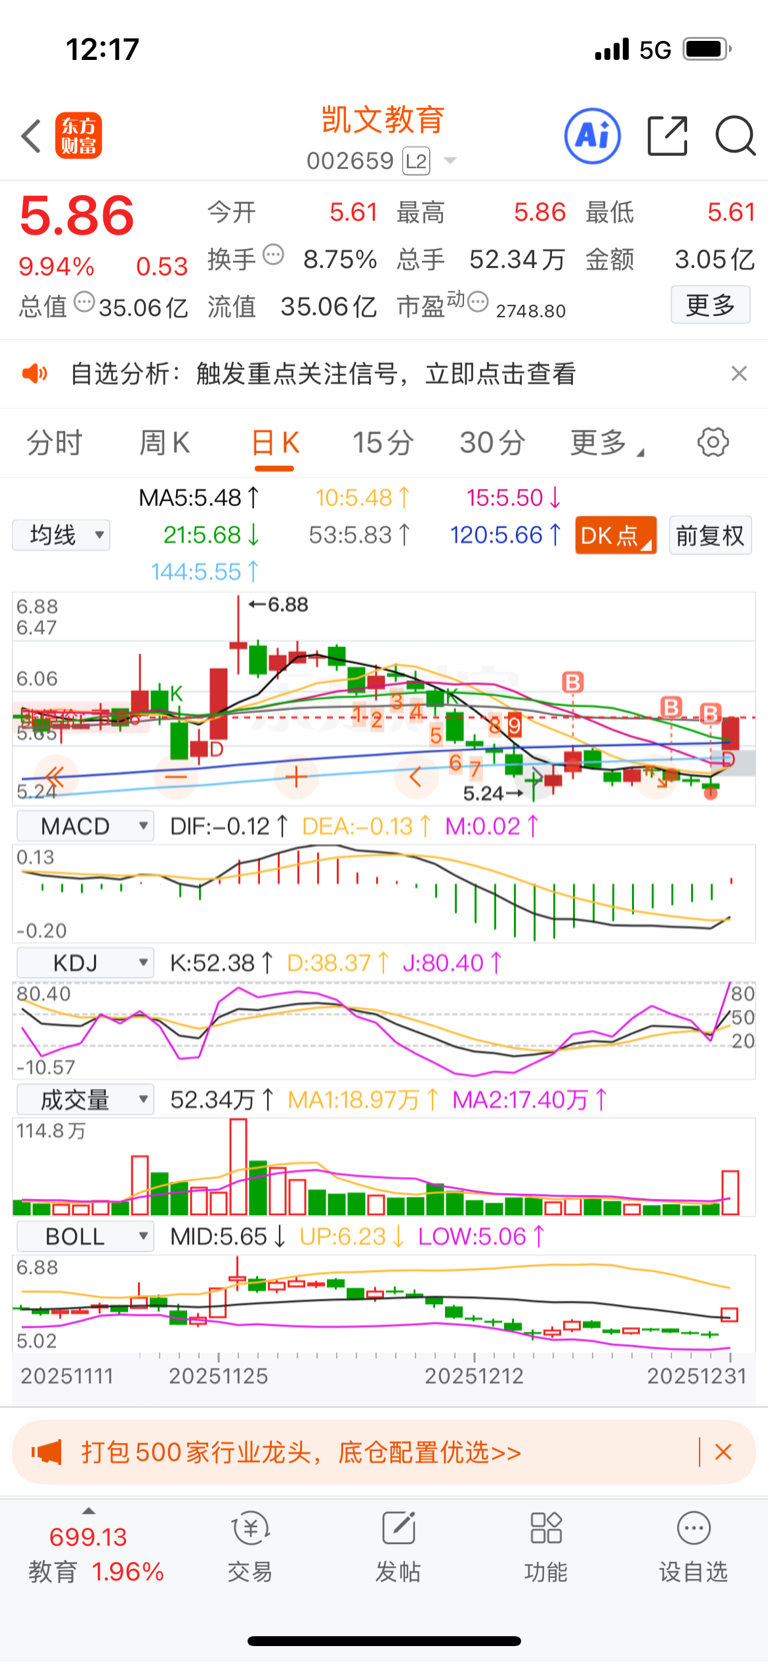Open the 成交量 indicator dropdown
The width and height of the screenshot is (768, 1663).
85,1100
